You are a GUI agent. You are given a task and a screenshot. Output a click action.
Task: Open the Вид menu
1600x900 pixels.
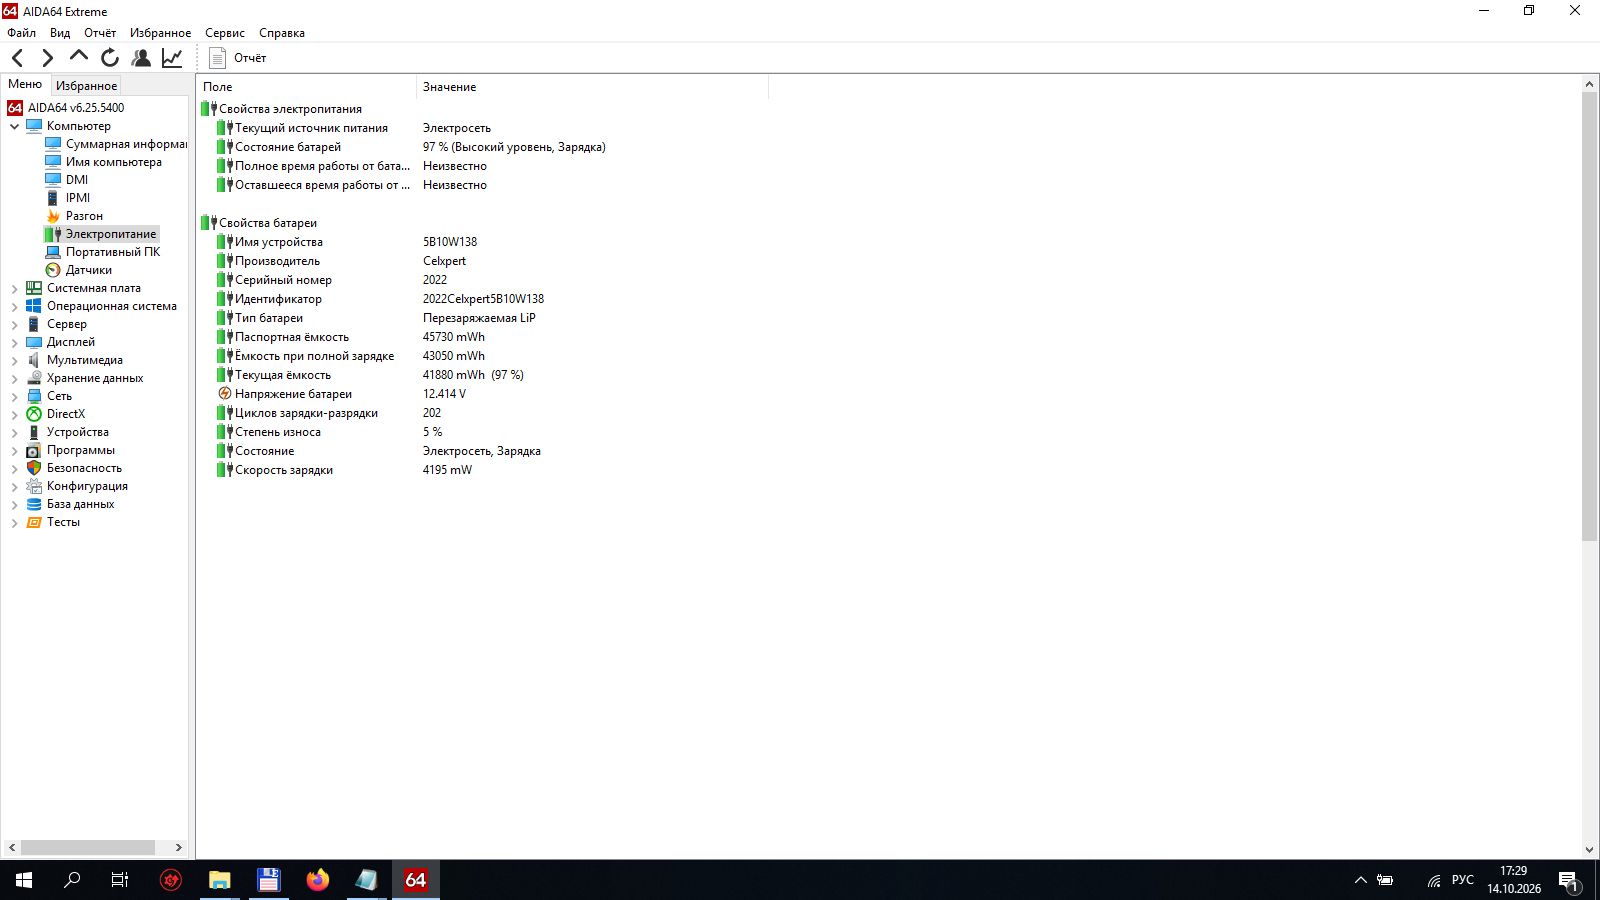pos(60,33)
